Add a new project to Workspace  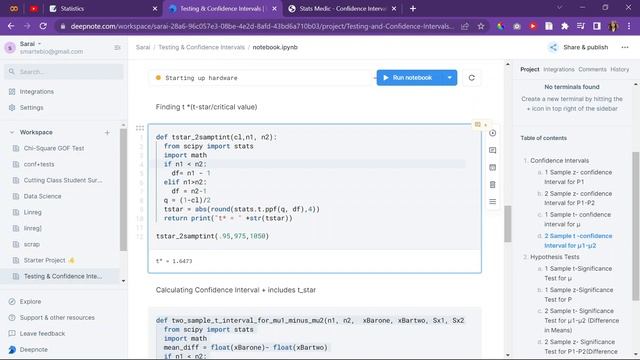107,132
